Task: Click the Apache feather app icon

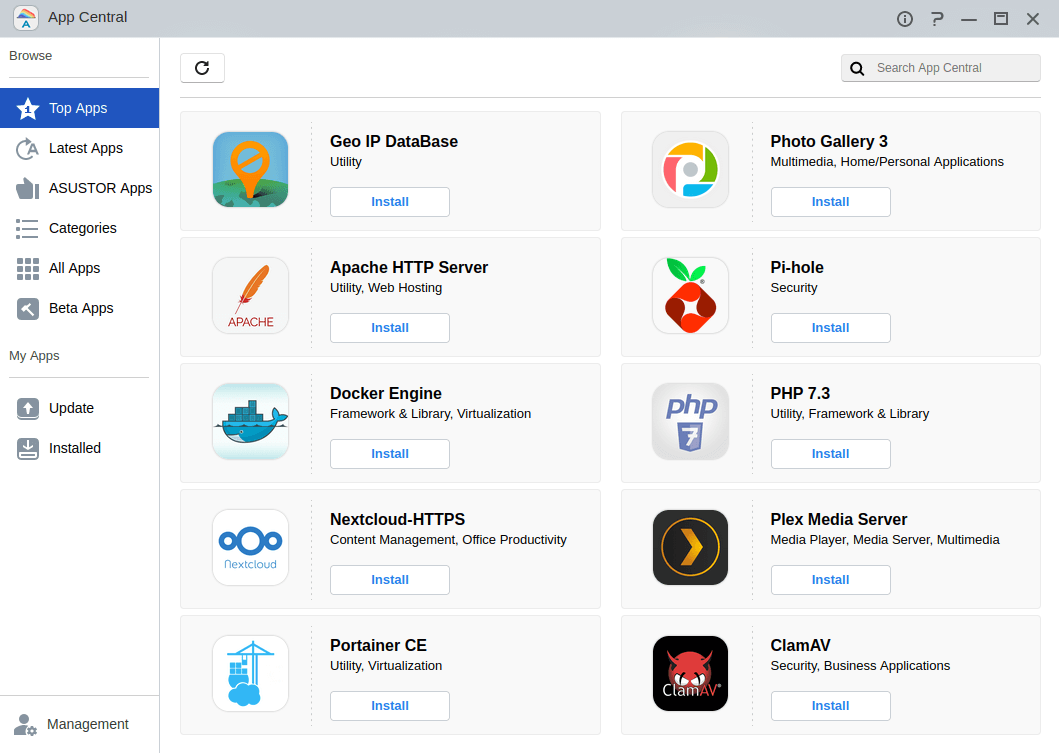Action: 251,295
